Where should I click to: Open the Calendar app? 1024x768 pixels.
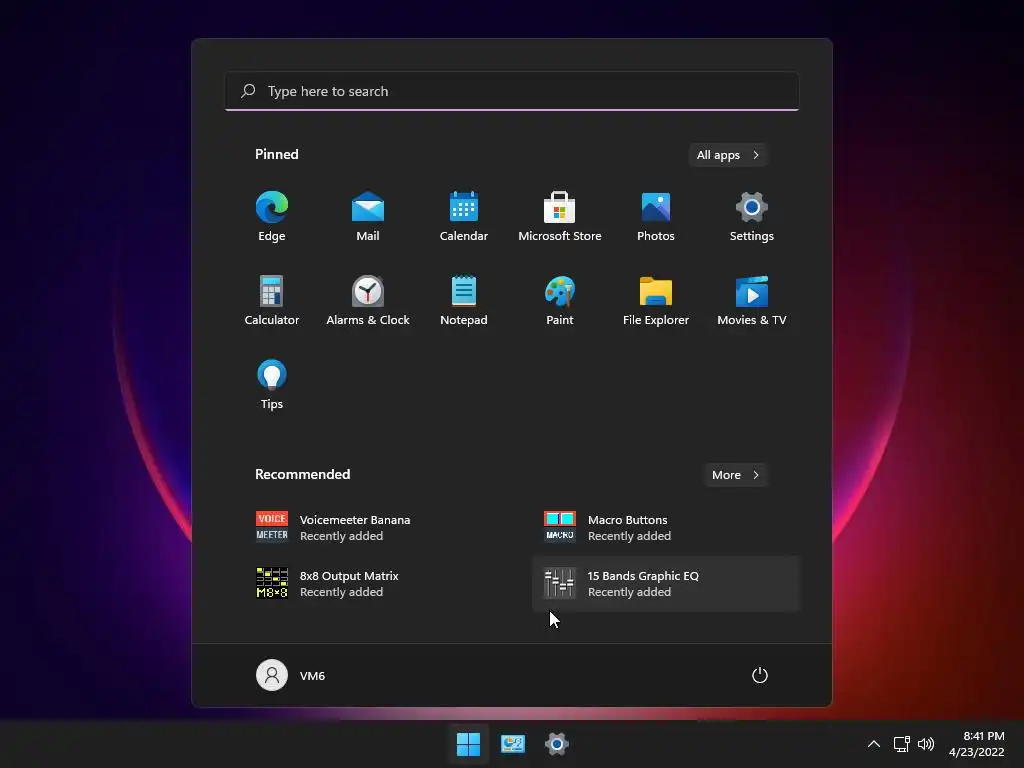464,216
